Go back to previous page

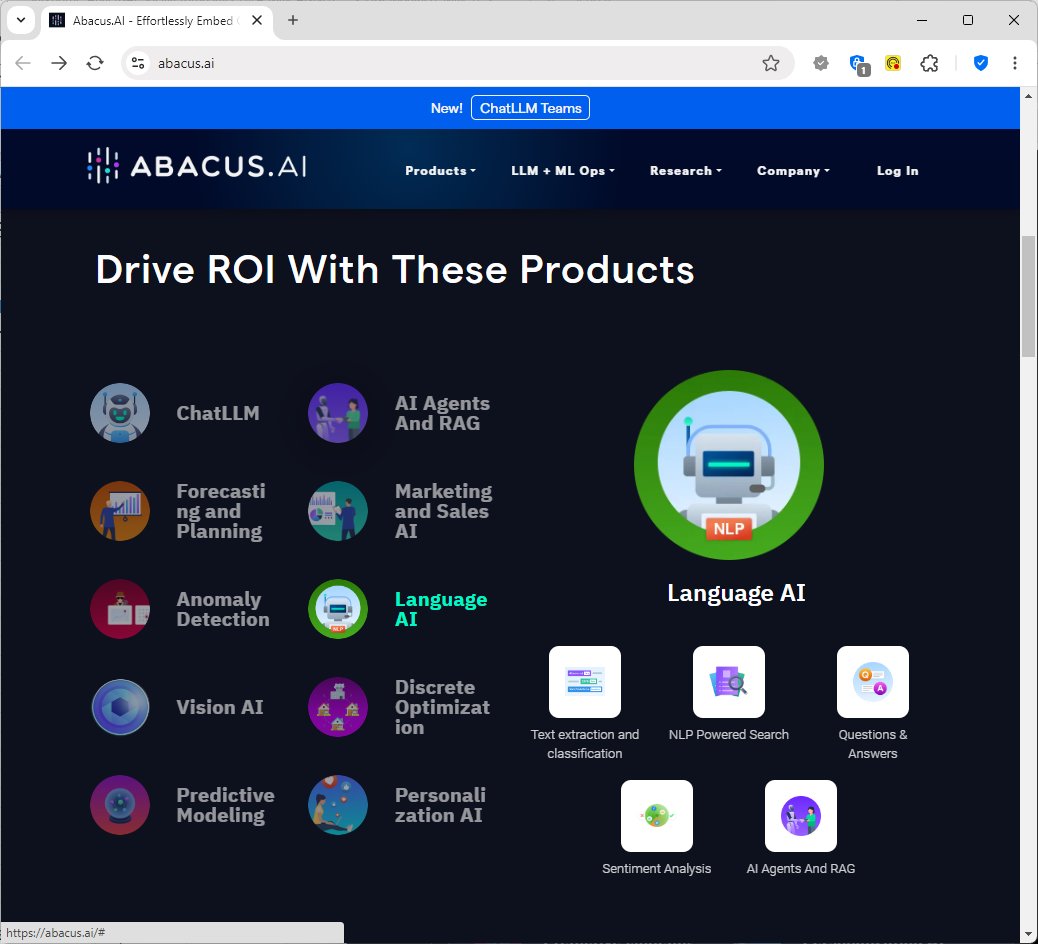[x=23, y=63]
